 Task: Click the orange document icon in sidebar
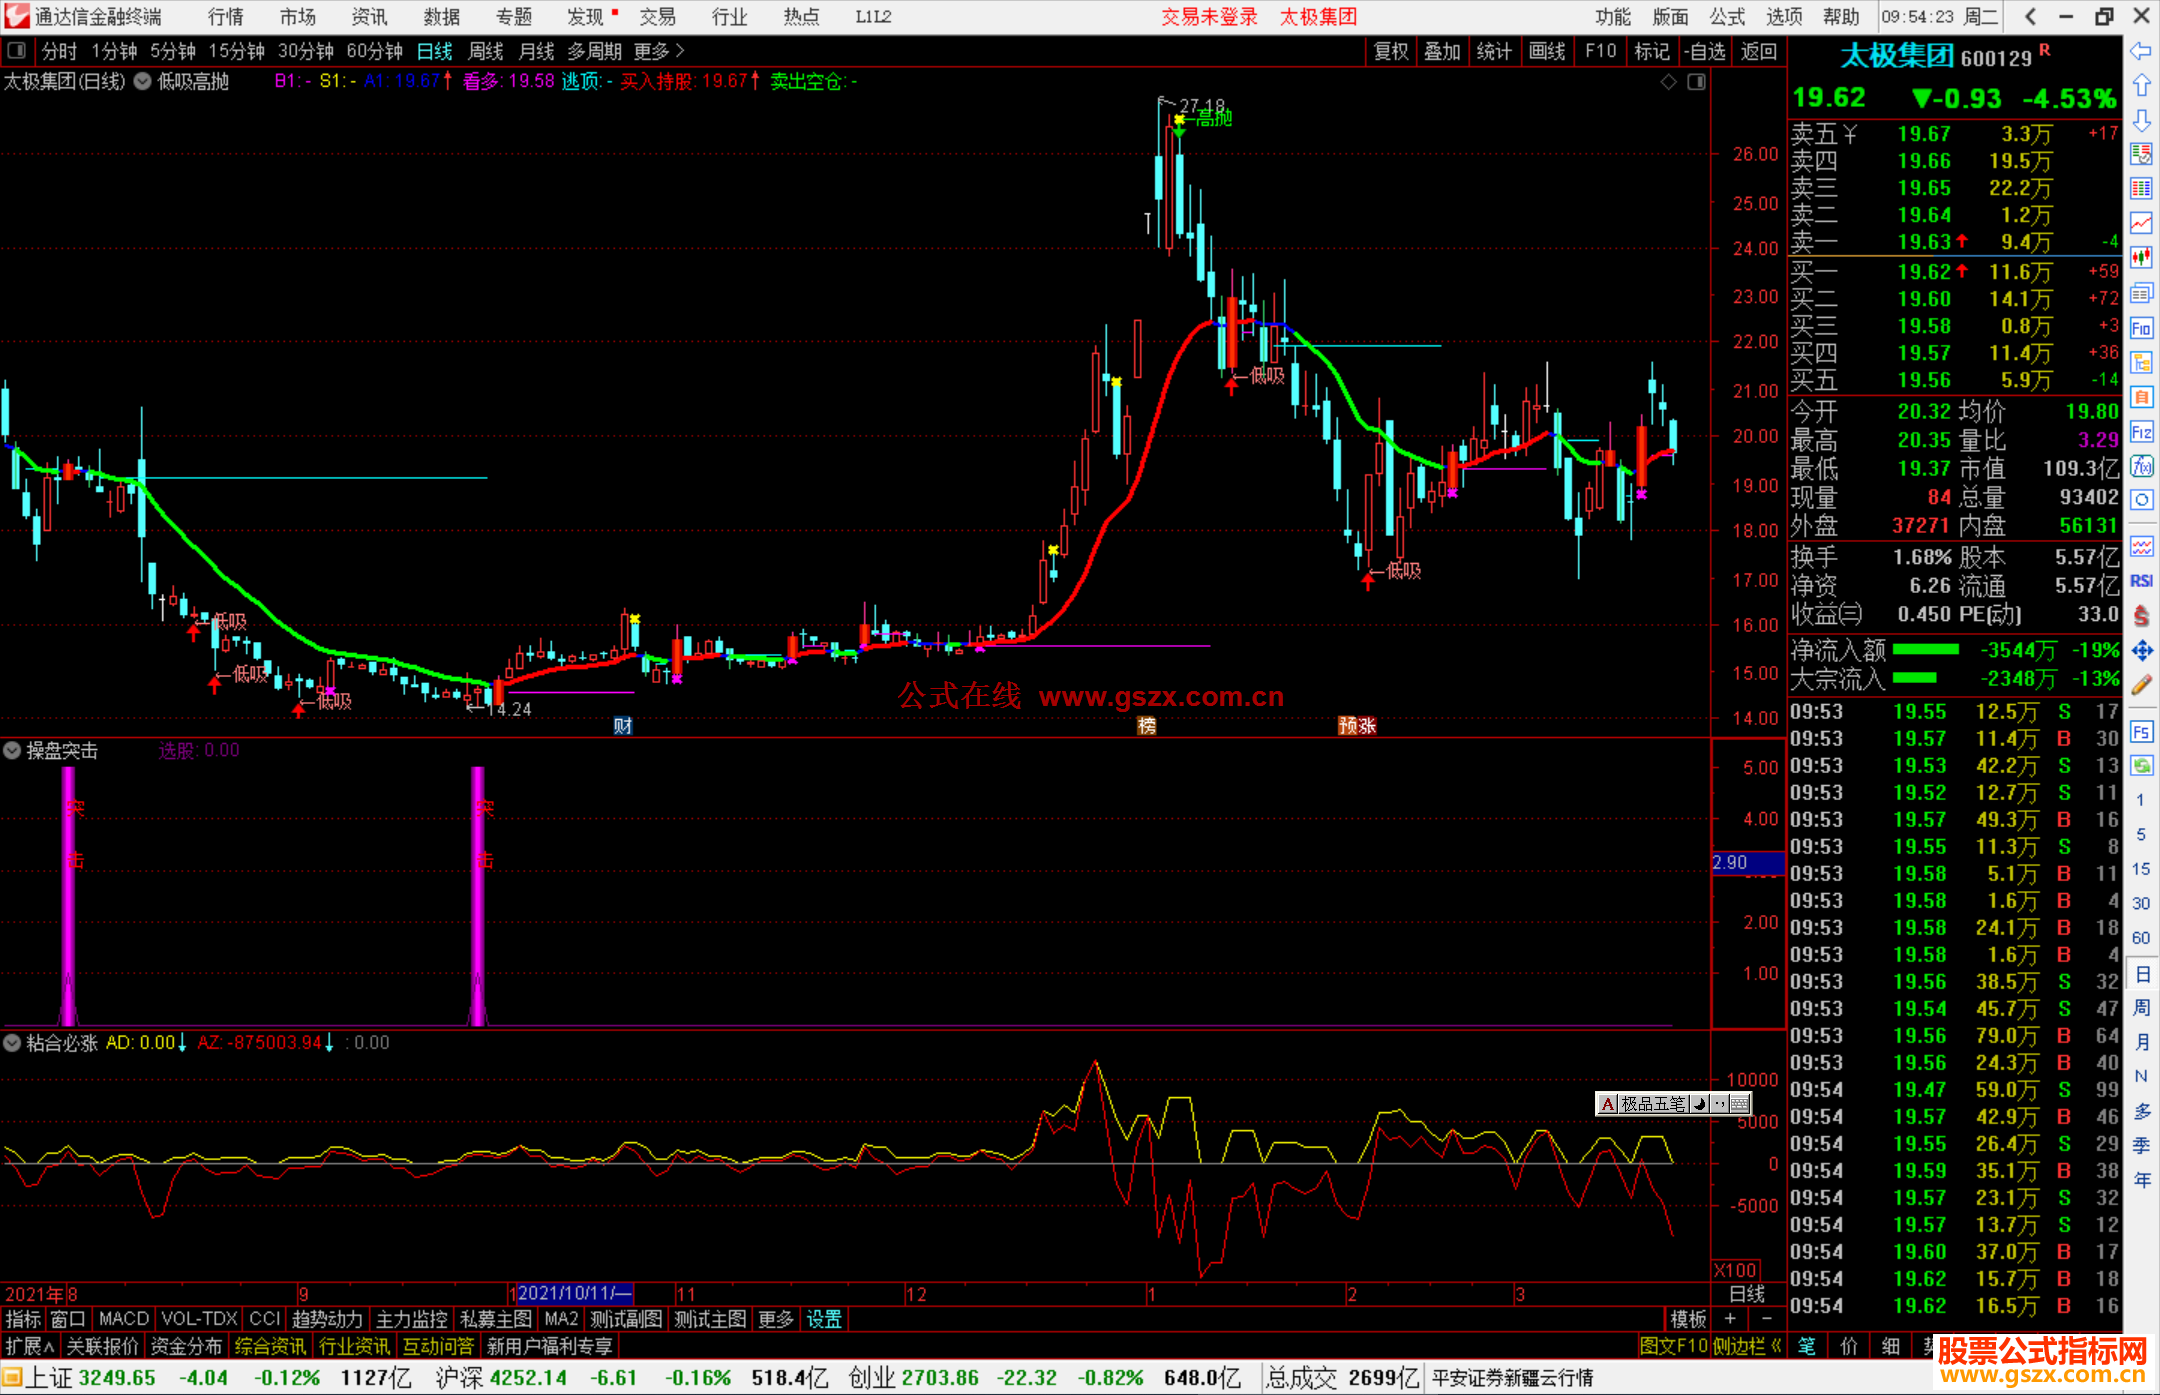(x=2141, y=397)
